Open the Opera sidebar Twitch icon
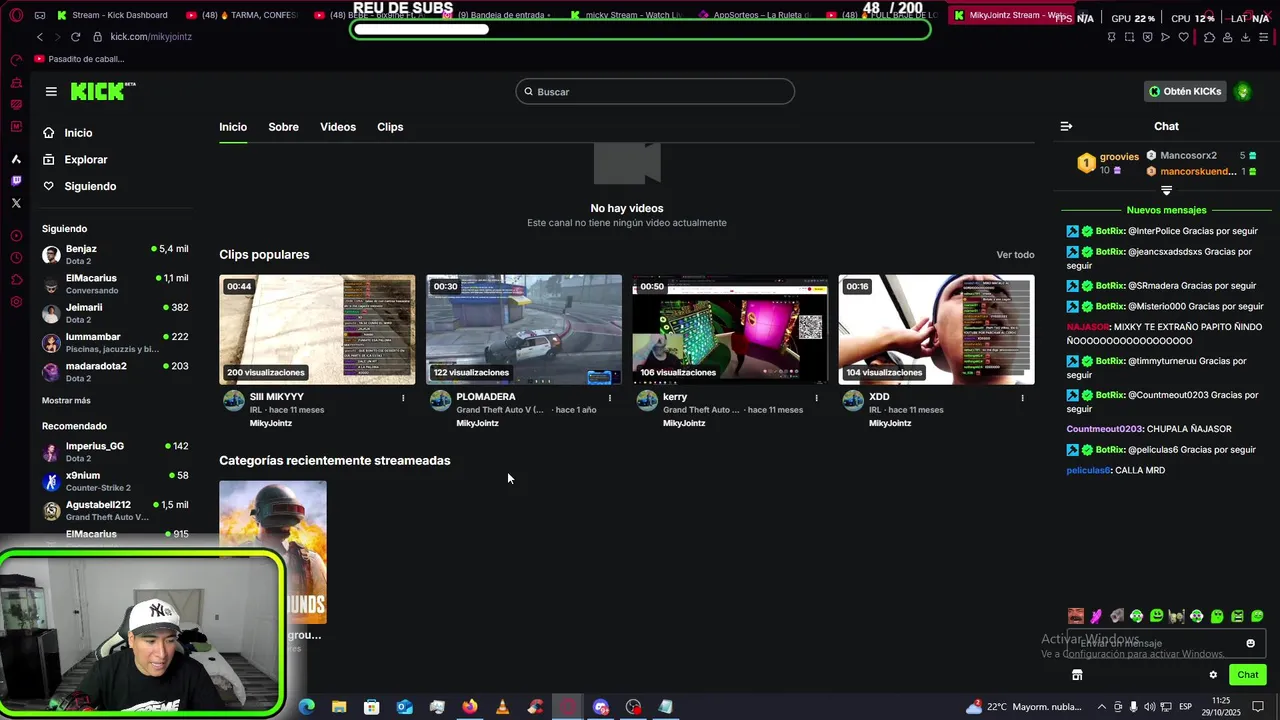Screen dimensions: 1280x720 pos(16,181)
